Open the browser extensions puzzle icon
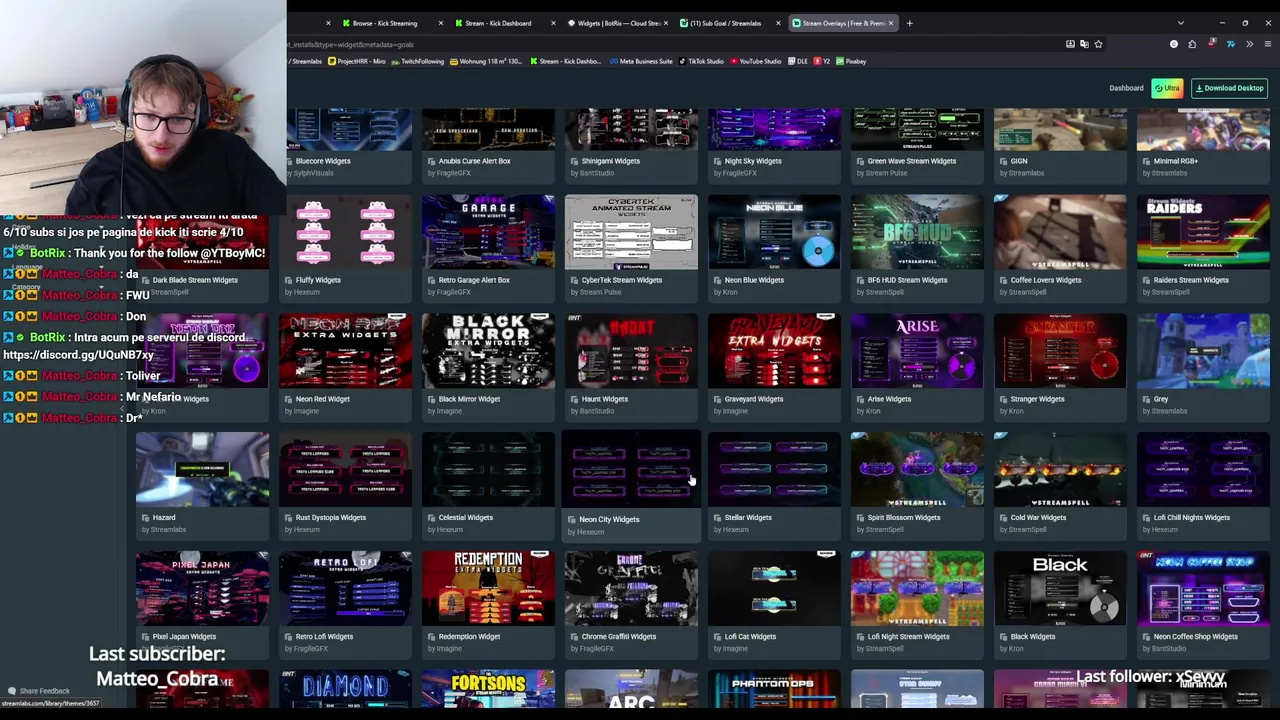Image resolution: width=1280 pixels, height=720 pixels. [x=1192, y=44]
